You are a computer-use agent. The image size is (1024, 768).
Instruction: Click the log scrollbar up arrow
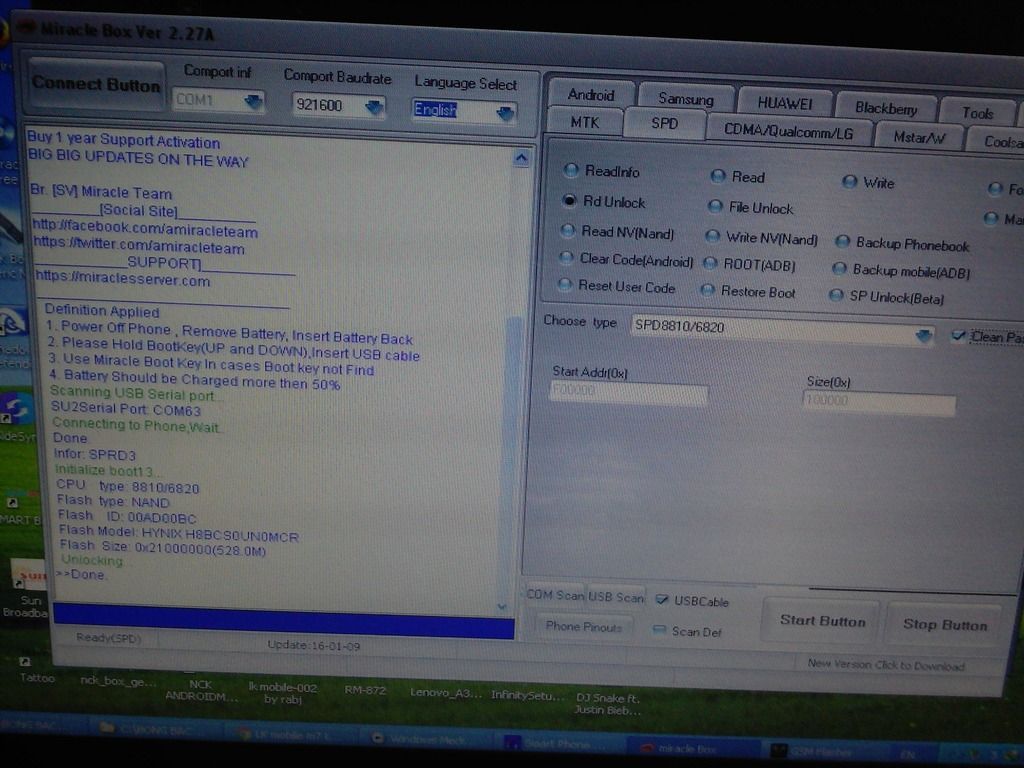pos(520,158)
